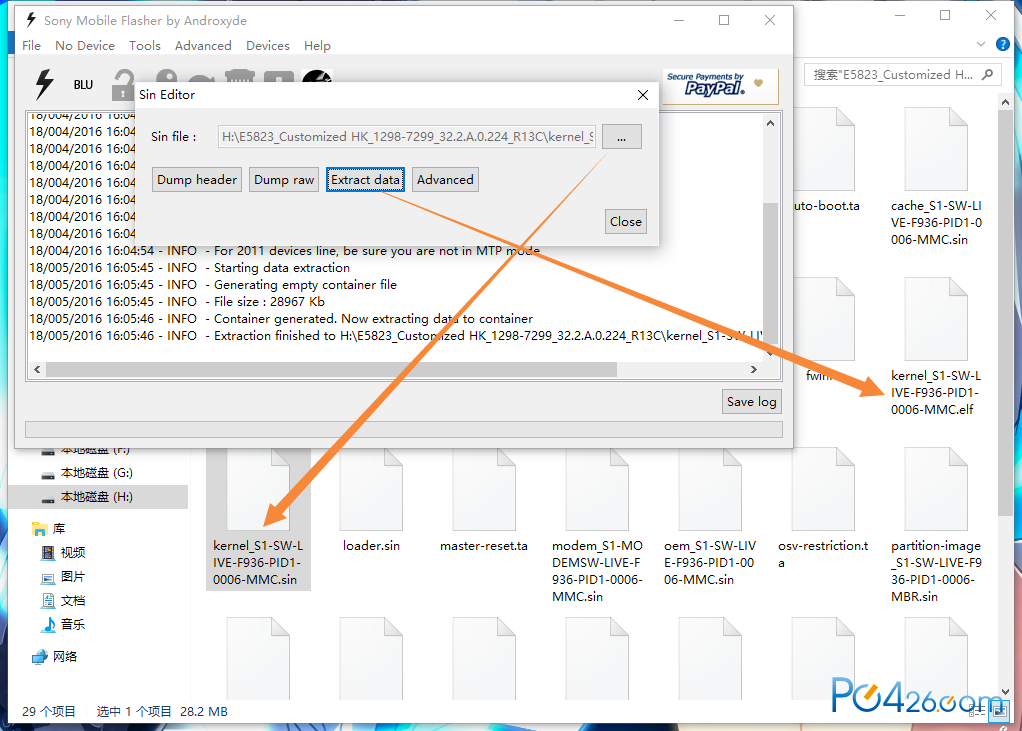Select the auto-boot.ta file icon
Image resolution: width=1022 pixels, height=731 pixels.
point(826,150)
